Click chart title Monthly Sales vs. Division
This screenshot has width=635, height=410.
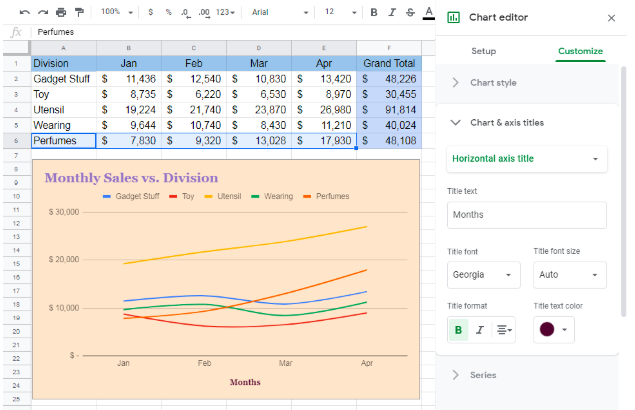131,178
